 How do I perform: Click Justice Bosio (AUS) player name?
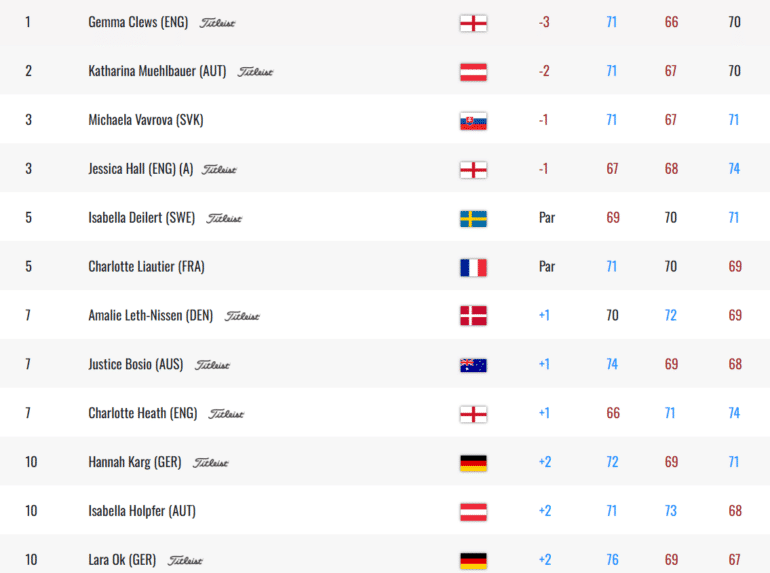136,364
